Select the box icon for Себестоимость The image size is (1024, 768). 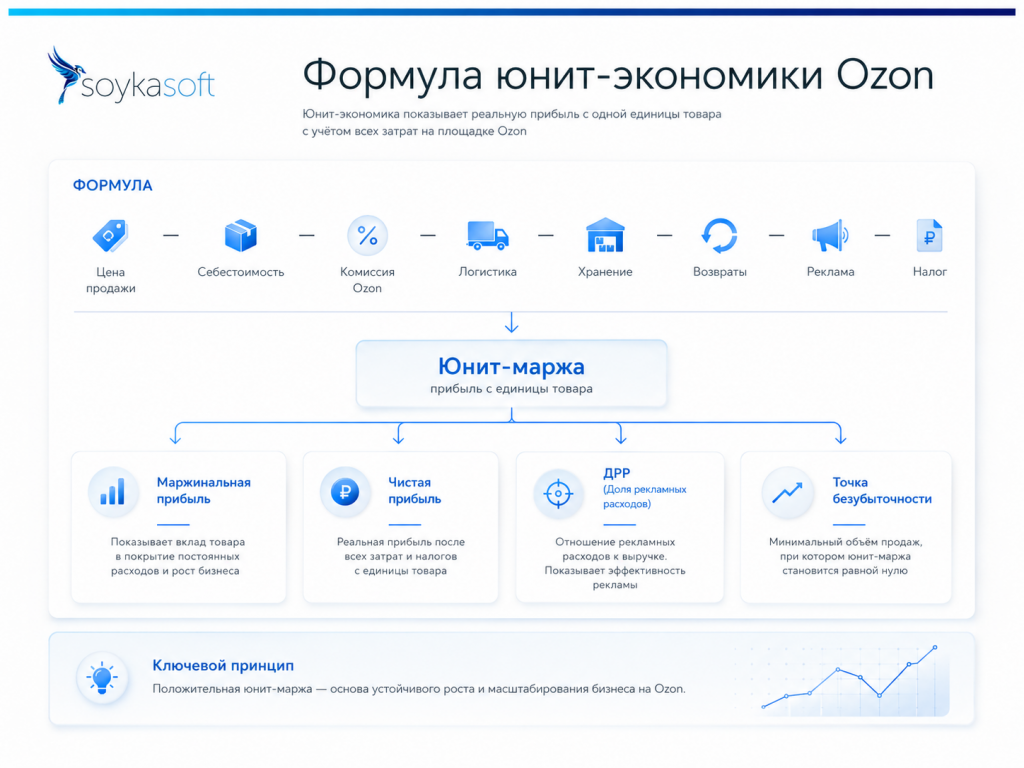[x=240, y=235]
